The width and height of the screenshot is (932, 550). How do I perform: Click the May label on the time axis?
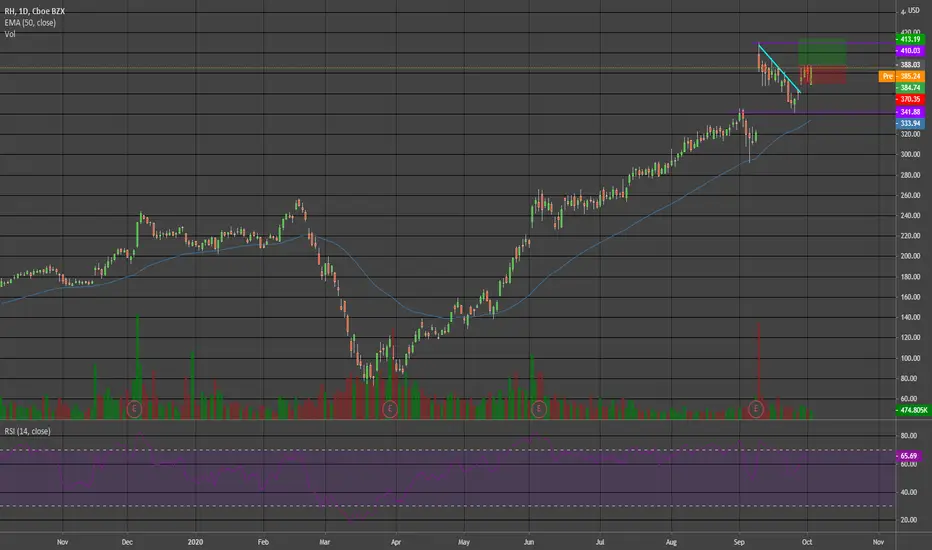tap(464, 542)
